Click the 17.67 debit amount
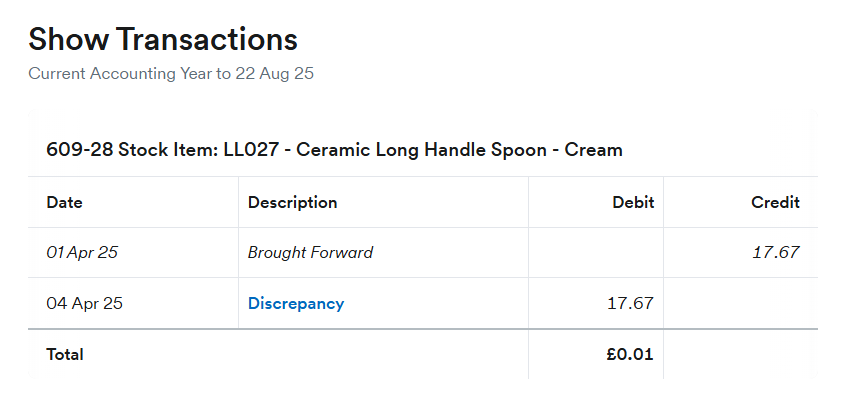Screen dimensions: 841x401 click(x=630, y=303)
